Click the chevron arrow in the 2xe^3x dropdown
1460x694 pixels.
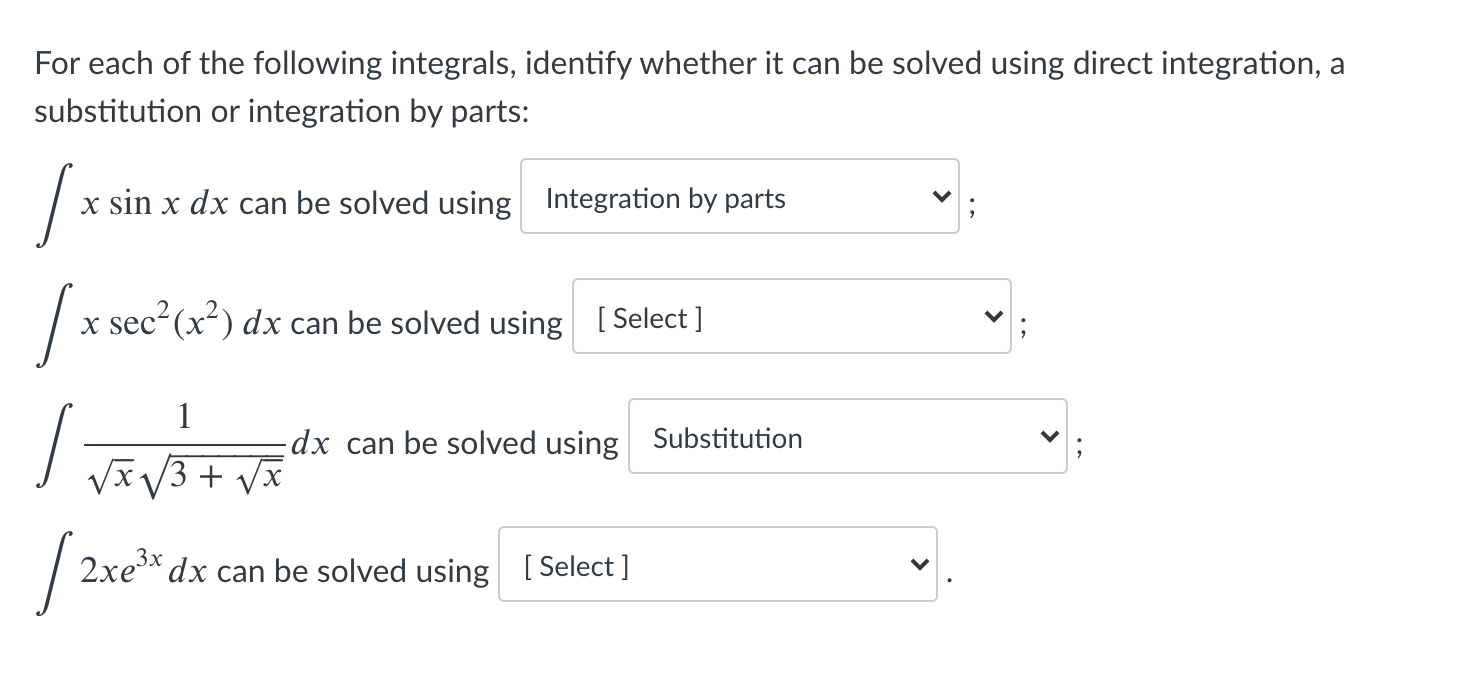point(915,565)
